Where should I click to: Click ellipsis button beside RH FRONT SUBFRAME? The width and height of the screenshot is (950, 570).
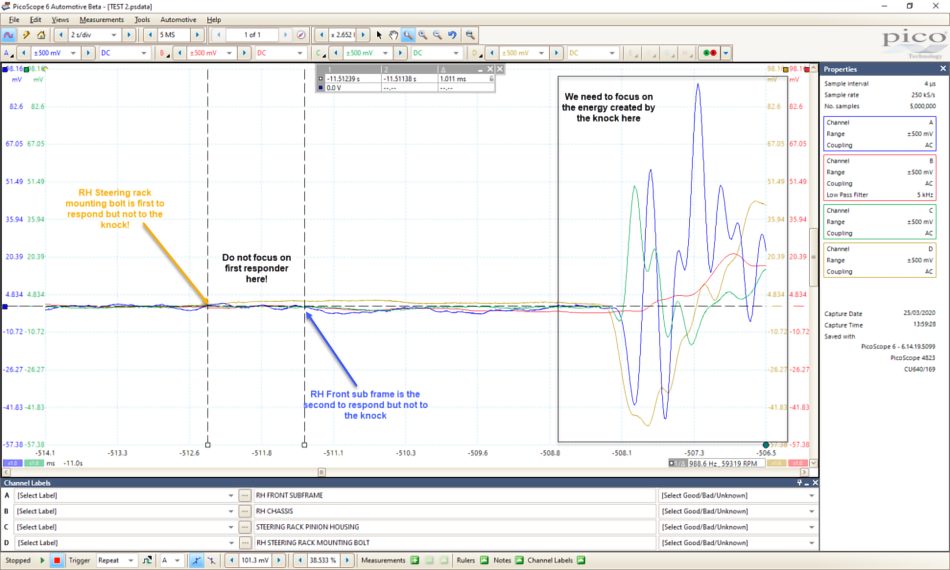click(244, 495)
